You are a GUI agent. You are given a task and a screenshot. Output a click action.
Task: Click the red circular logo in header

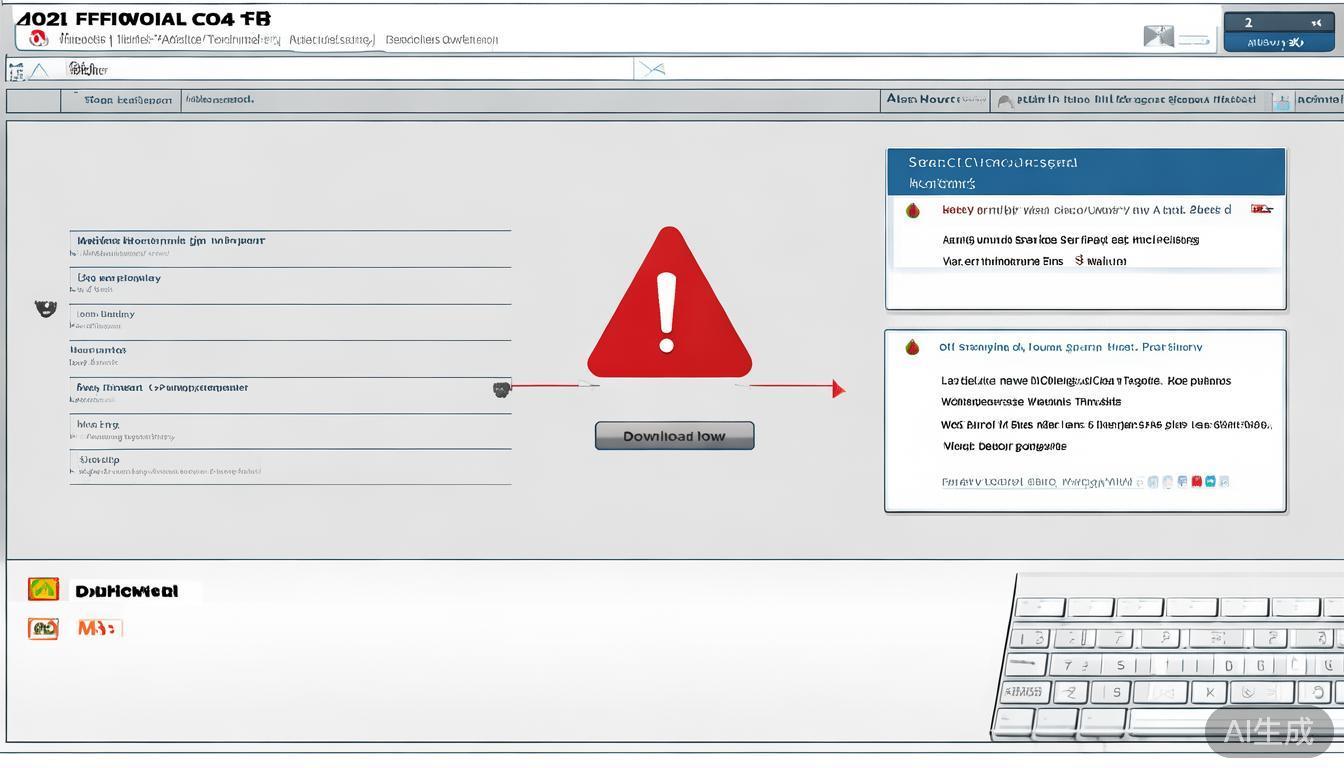(39, 39)
